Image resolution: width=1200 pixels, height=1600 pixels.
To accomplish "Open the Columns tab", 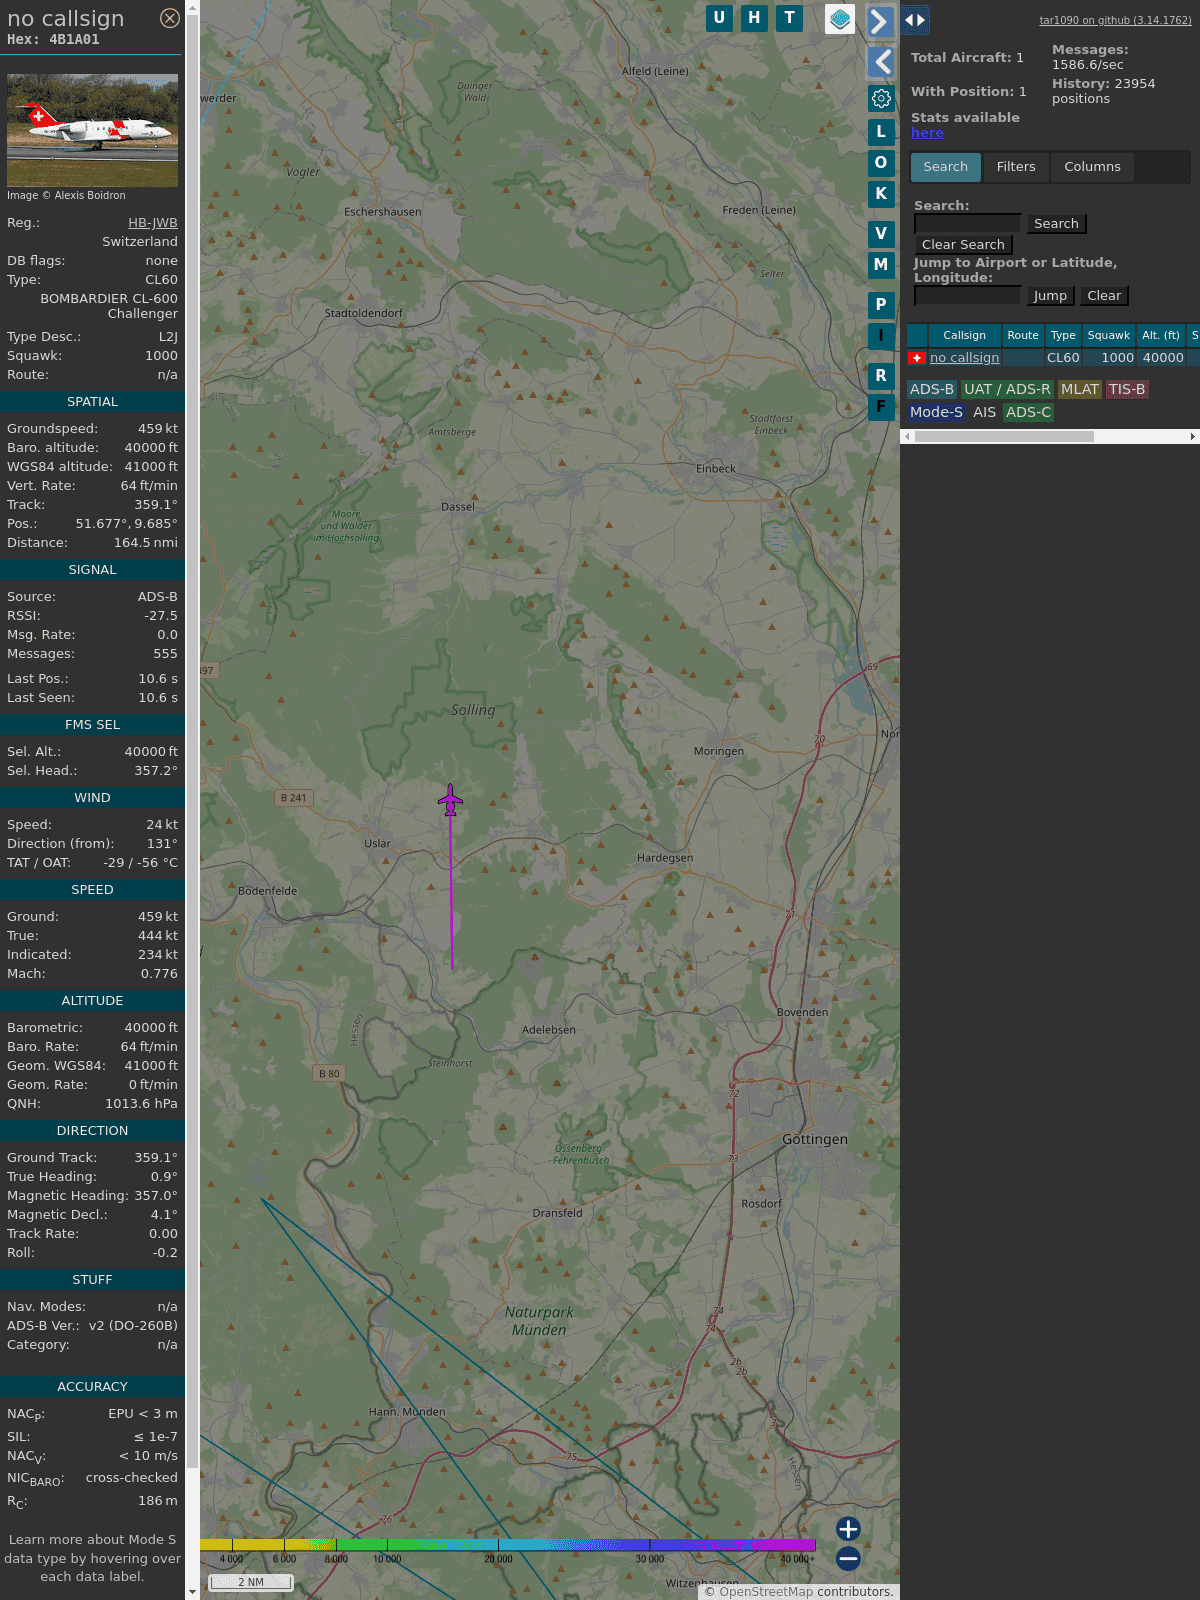I will 1092,167.
